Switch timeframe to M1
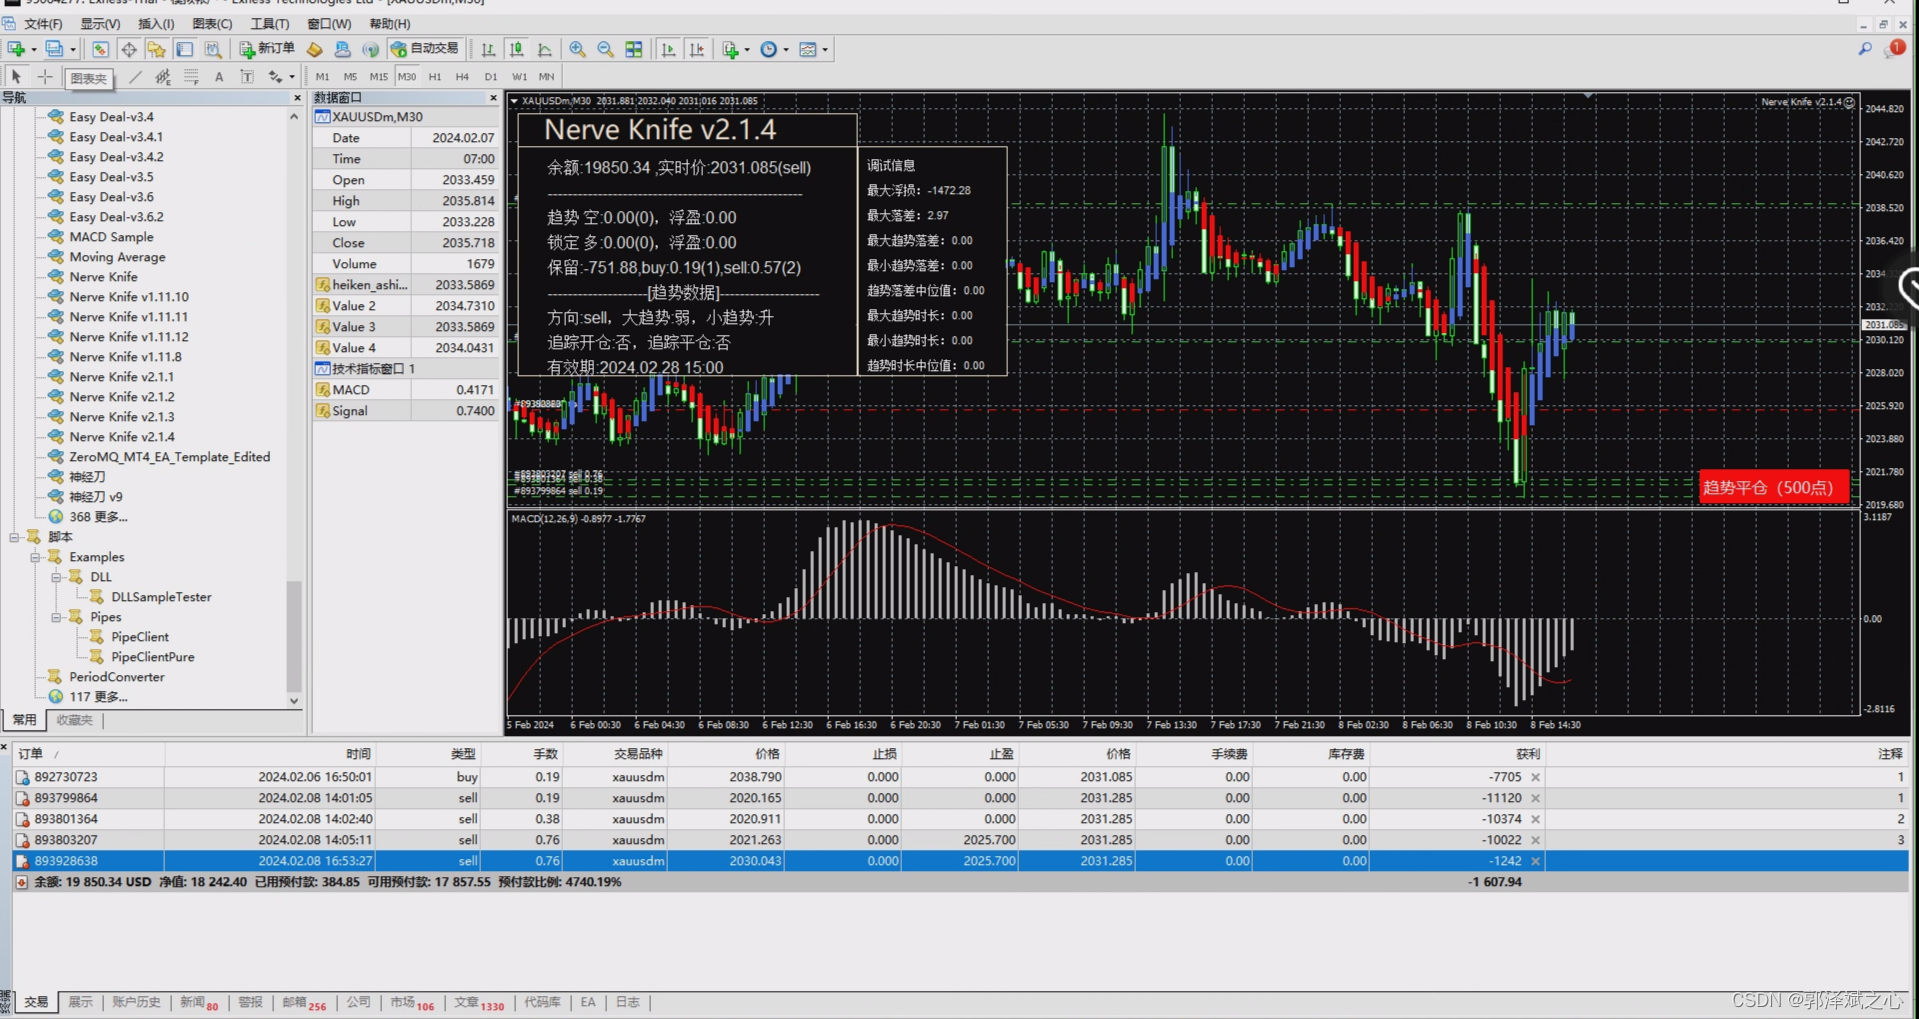 (x=322, y=76)
